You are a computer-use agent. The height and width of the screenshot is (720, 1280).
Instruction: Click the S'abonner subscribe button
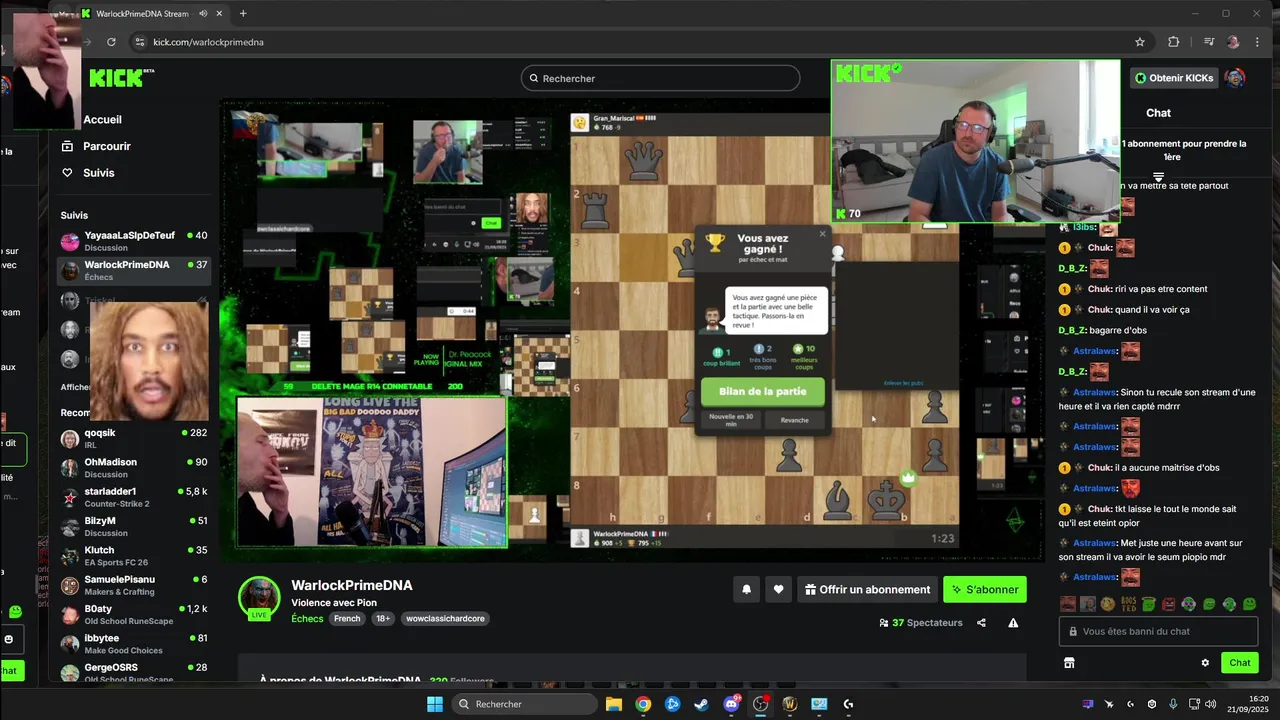[985, 590]
